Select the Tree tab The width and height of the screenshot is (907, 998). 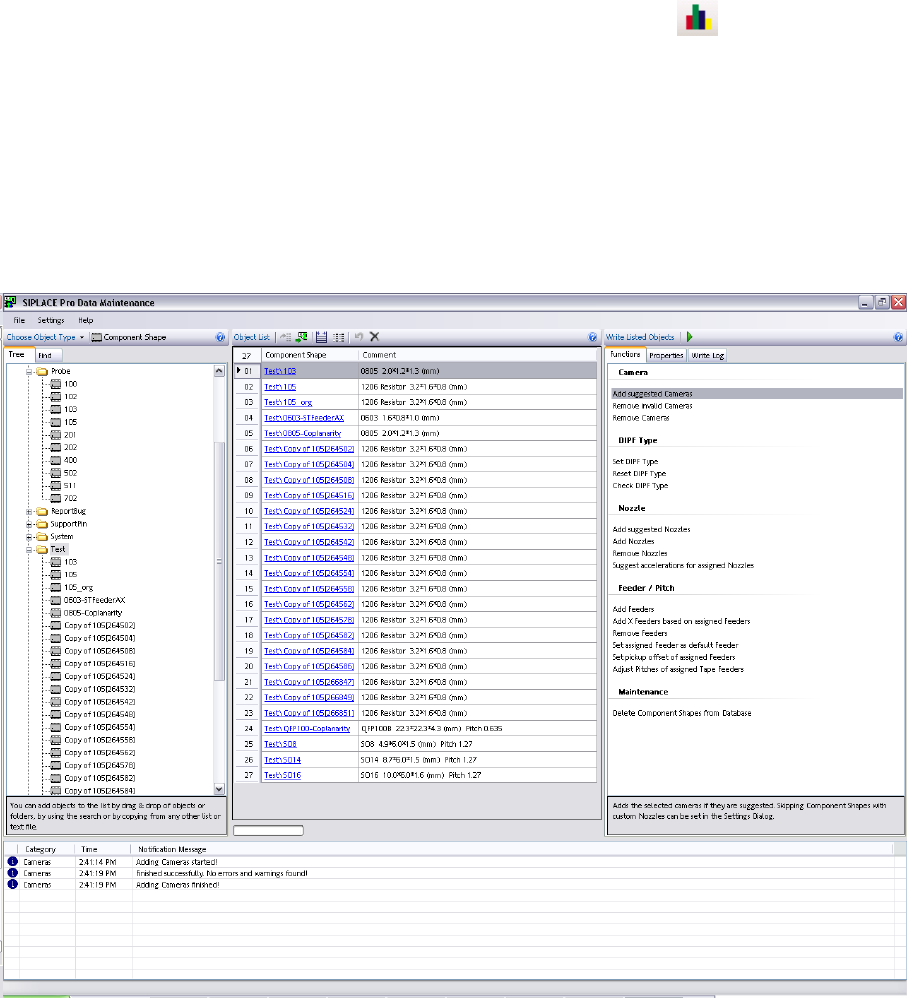17,355
